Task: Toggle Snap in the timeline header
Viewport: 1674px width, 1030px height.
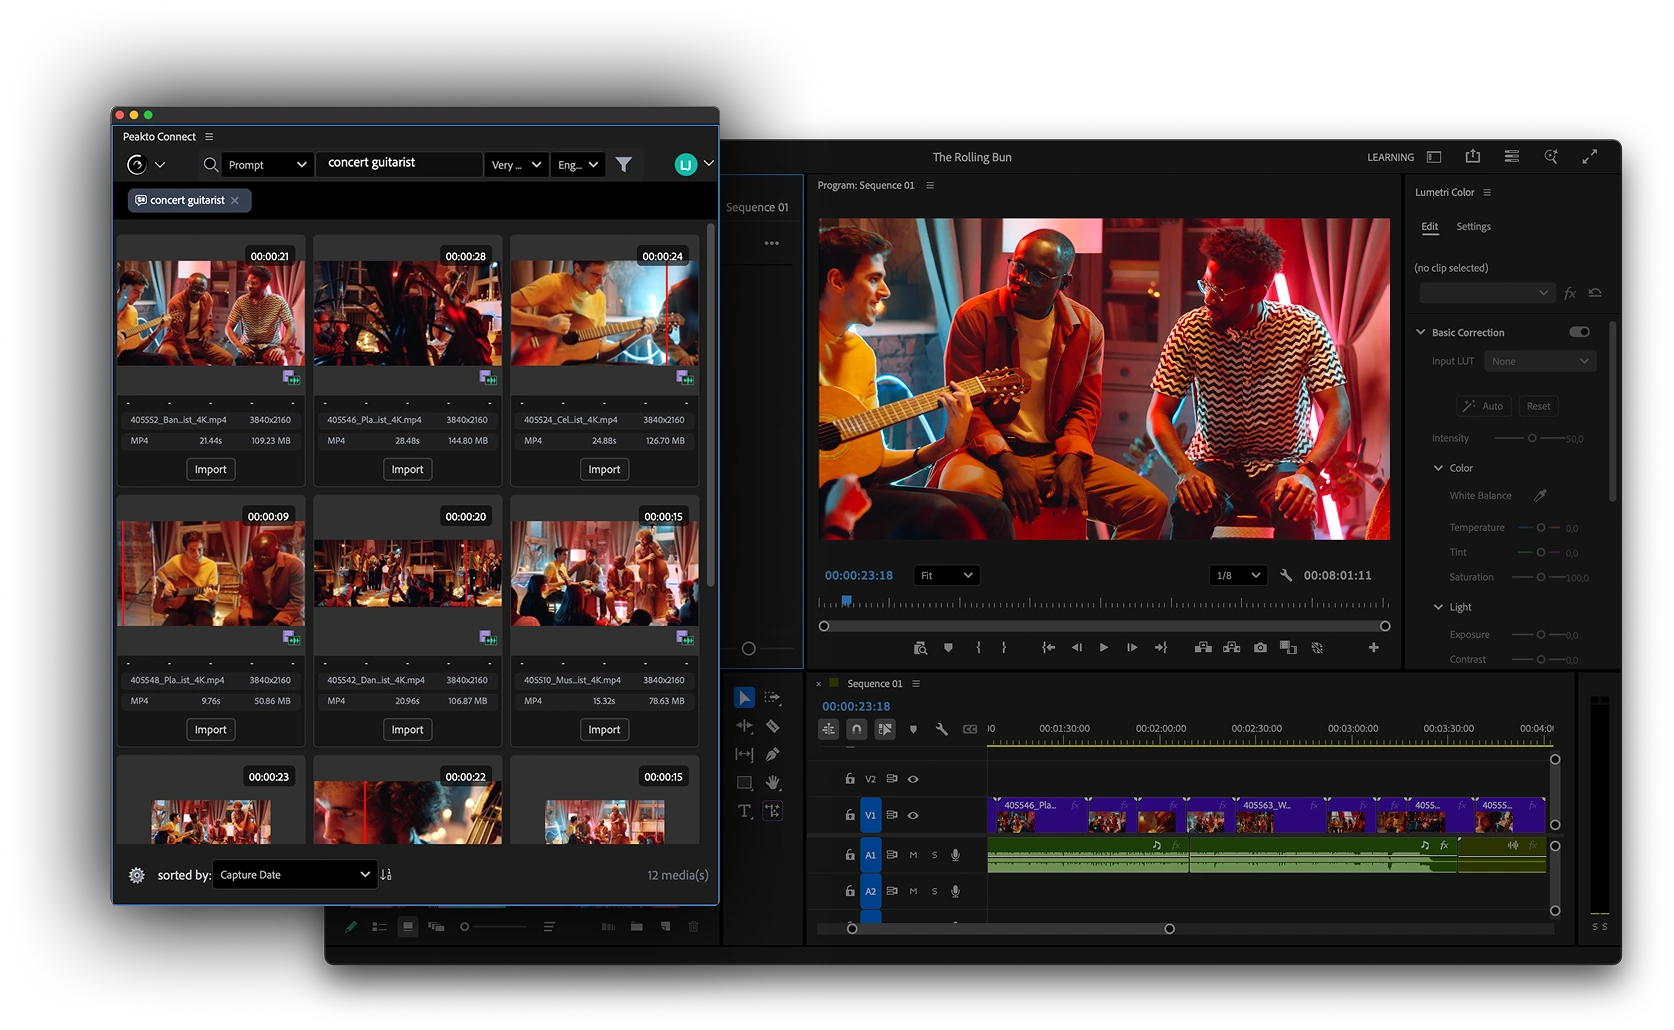Action: tap(857, 729)
